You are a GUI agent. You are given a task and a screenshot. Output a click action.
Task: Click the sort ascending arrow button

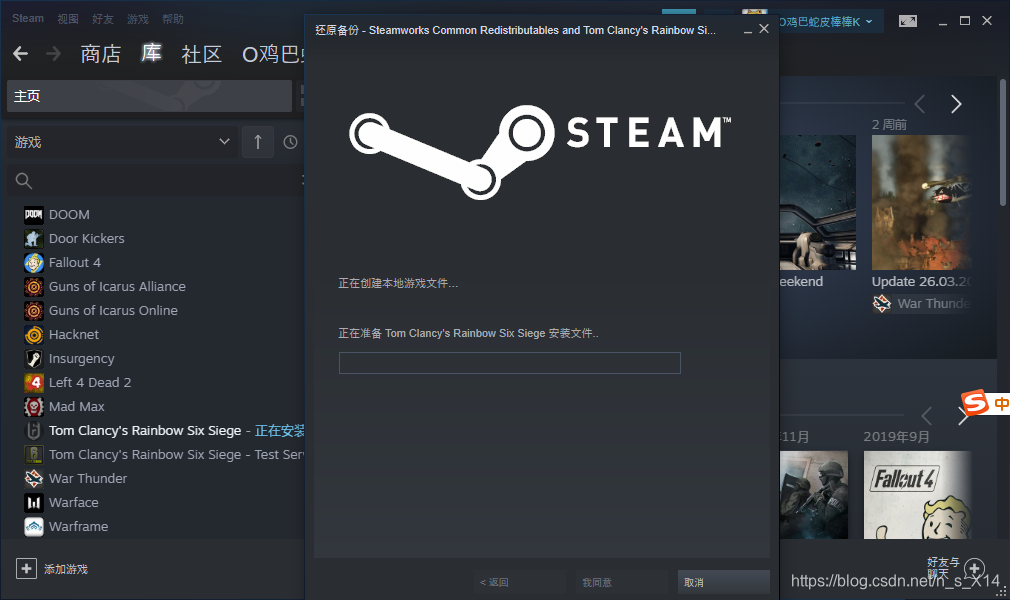(x=258, y=142)
